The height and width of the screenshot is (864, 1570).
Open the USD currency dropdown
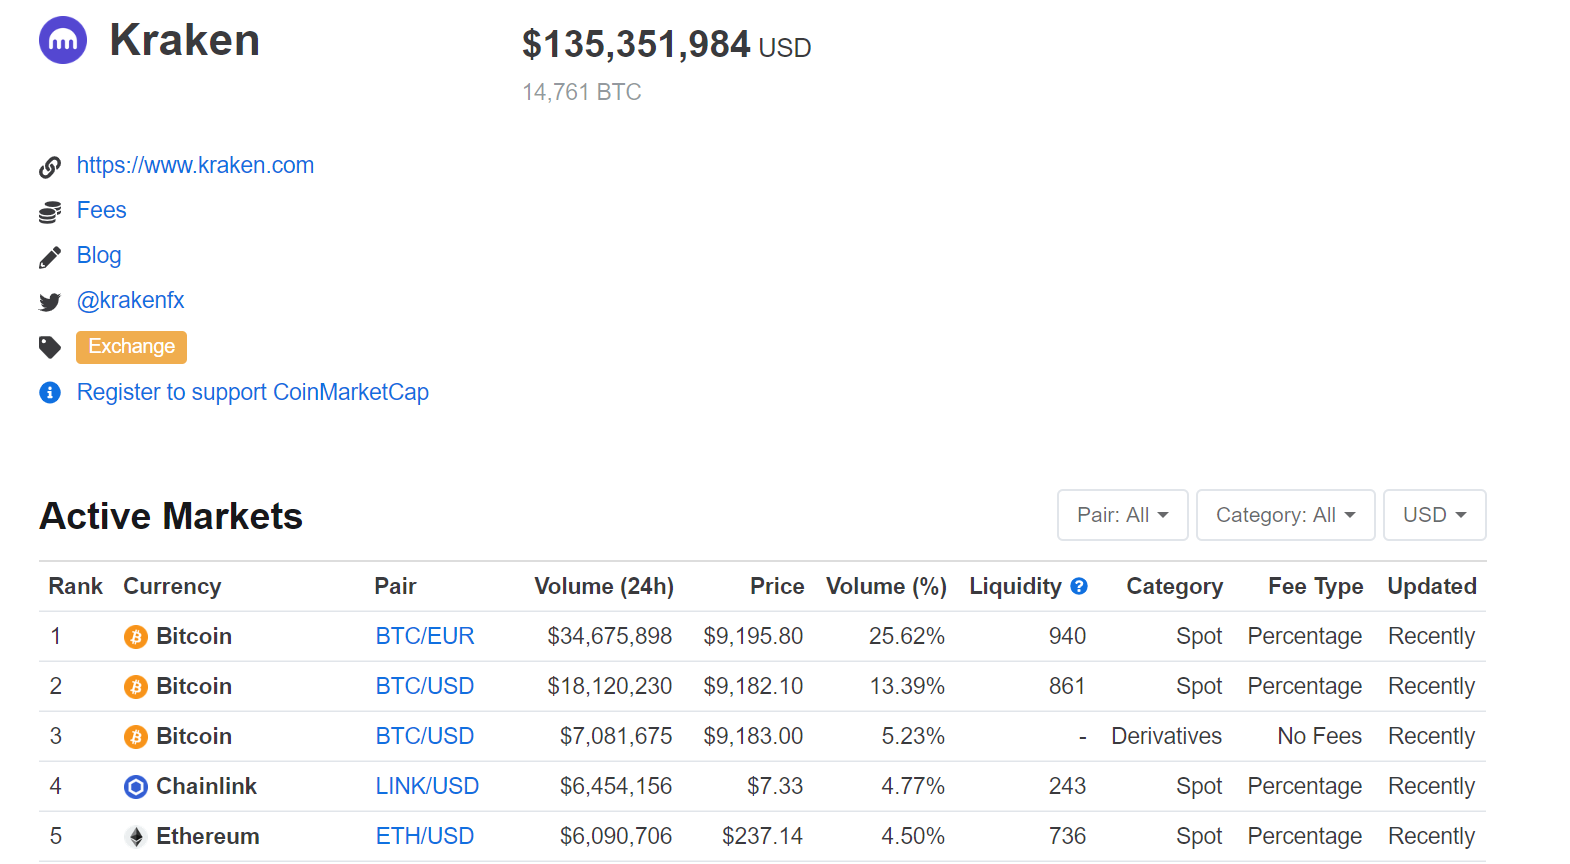pos(1434,515)
